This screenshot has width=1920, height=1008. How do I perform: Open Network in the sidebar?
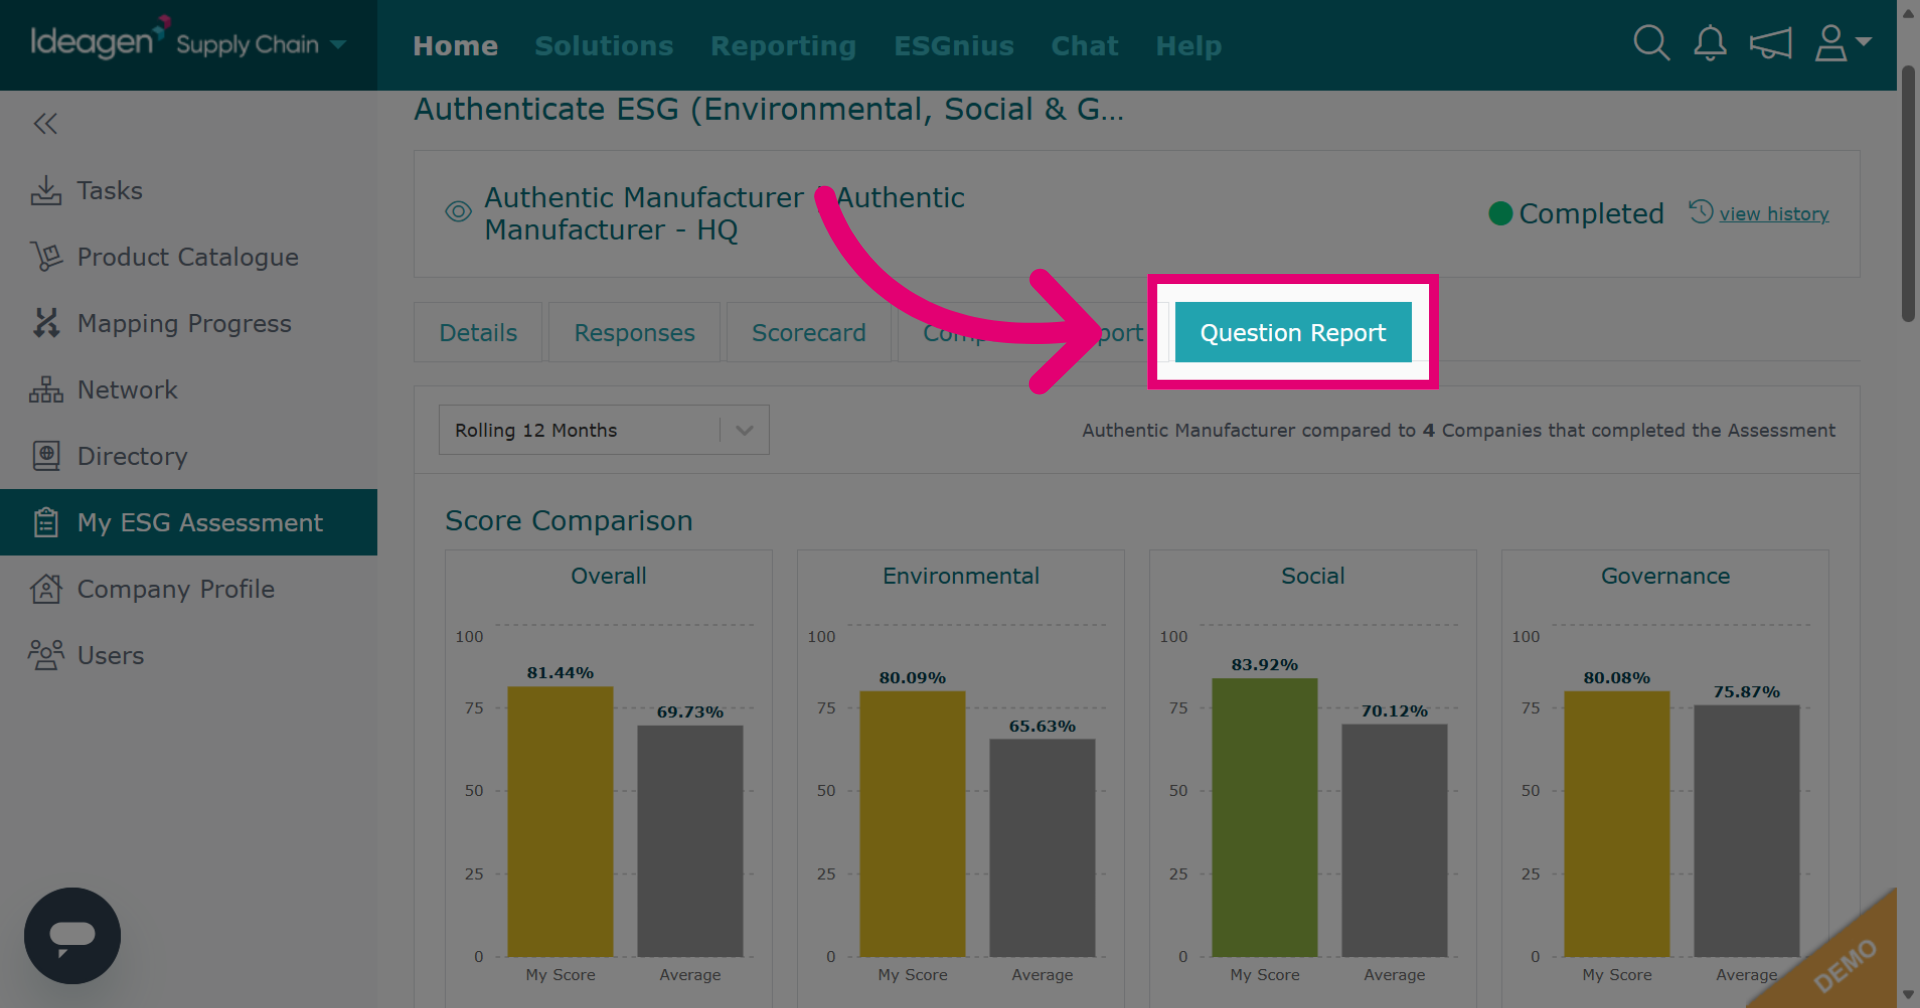pyautogui.click(x=189, y=390)
